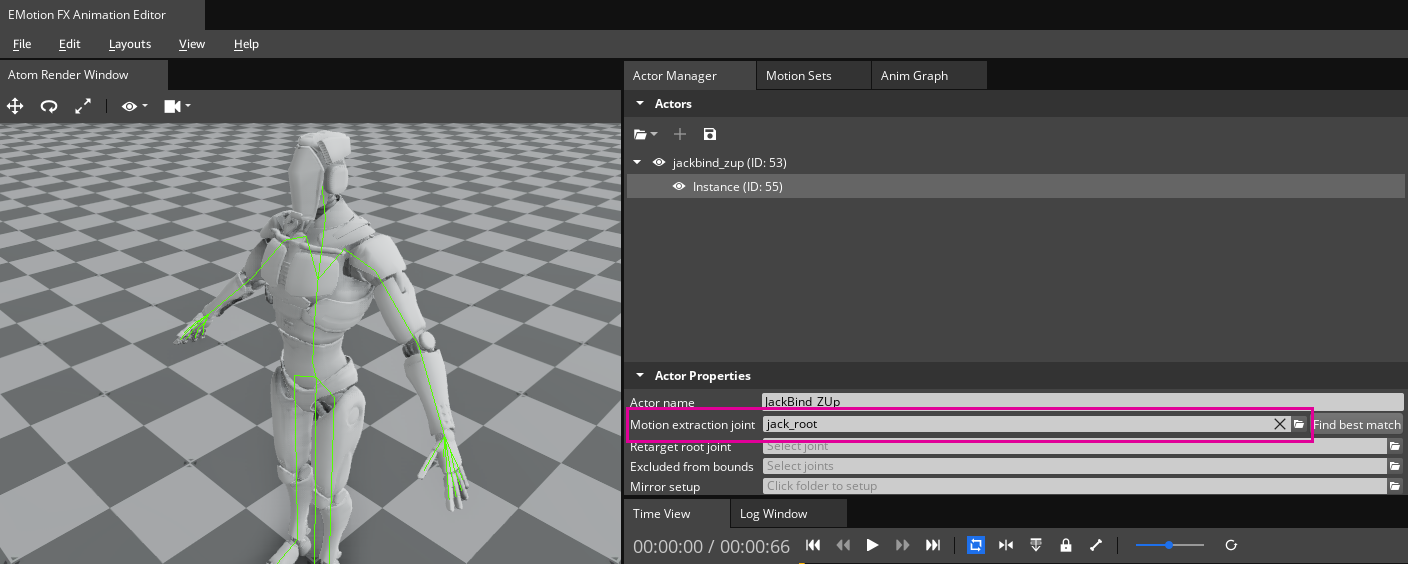Click the Retarget root joint field
Viewport: 1408px width, 564px height.
click(1075, 447)
